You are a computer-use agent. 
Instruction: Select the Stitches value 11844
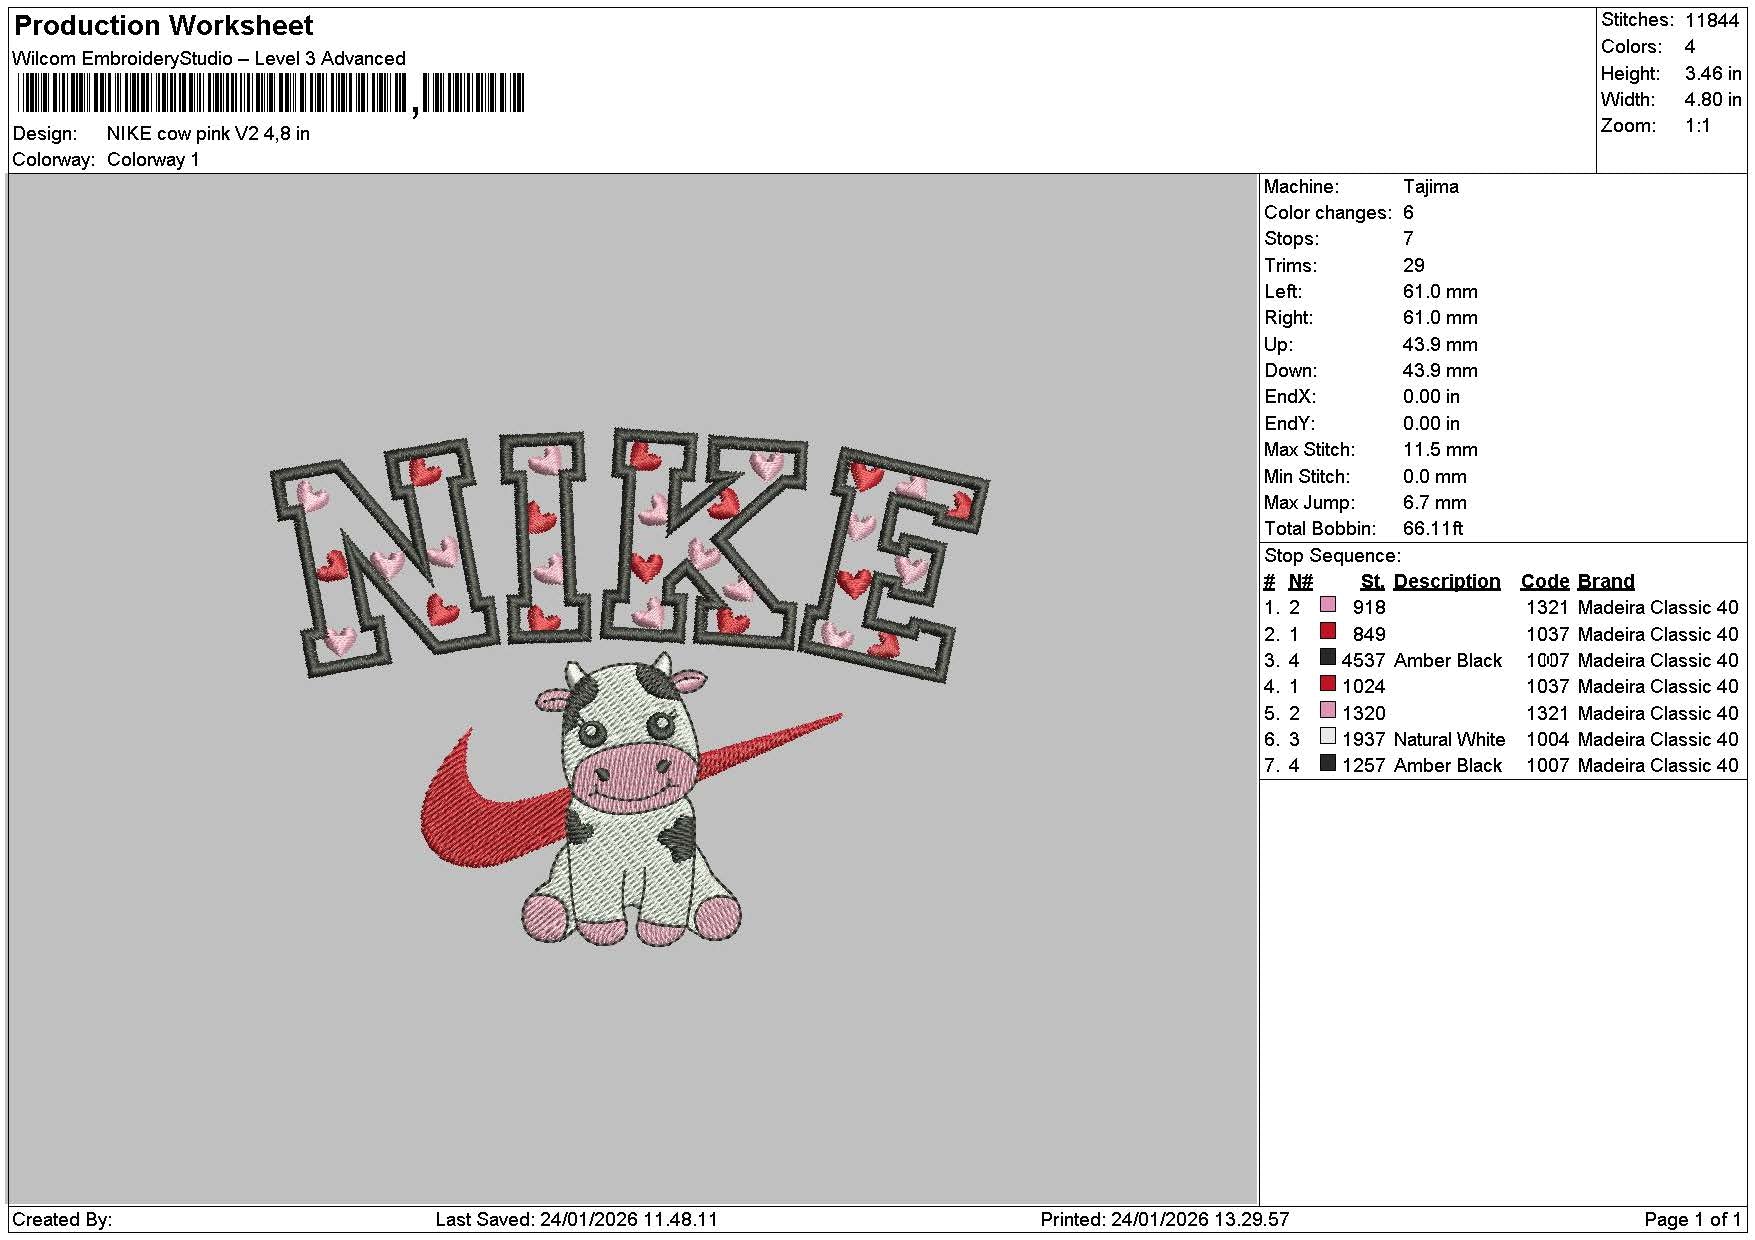pos(1712,20)
